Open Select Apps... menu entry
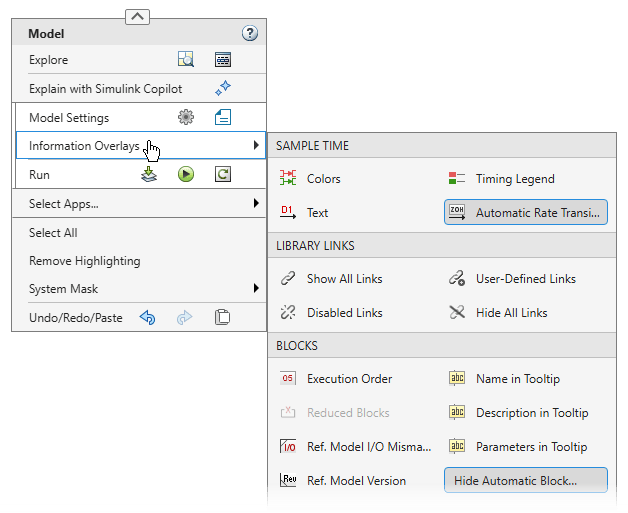The image size is (628, 513). tap(139, 203)
